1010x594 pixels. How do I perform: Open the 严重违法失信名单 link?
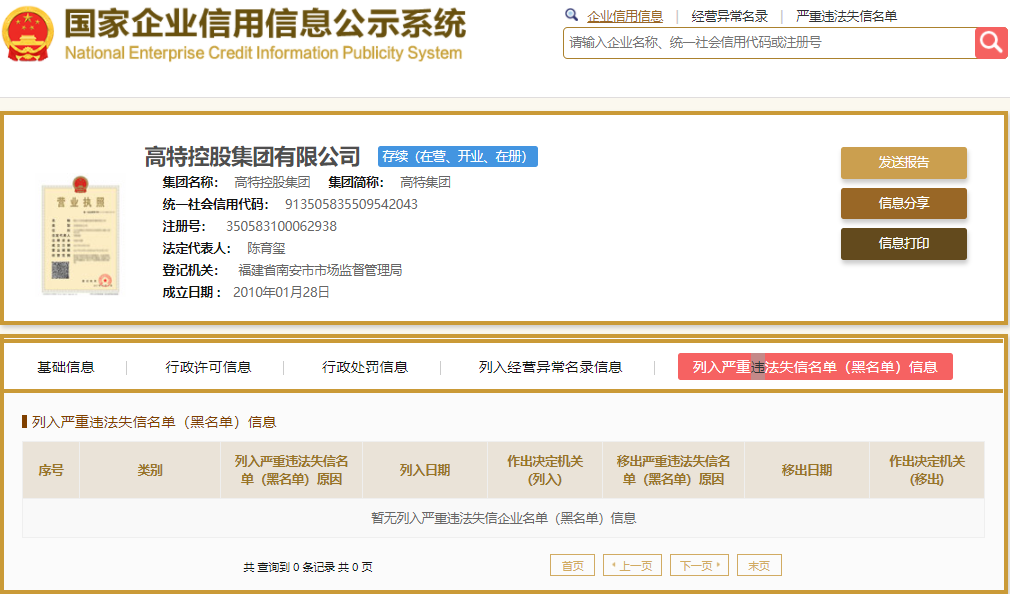coord(846,16)
